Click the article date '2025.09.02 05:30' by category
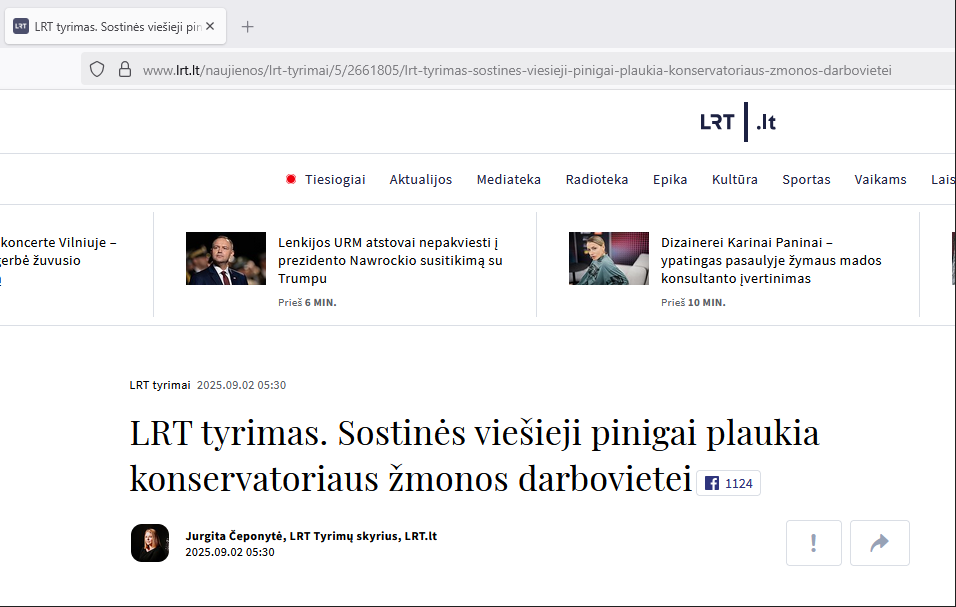The height and width of the screenshot is (607, 956). [x=241, y=385]
